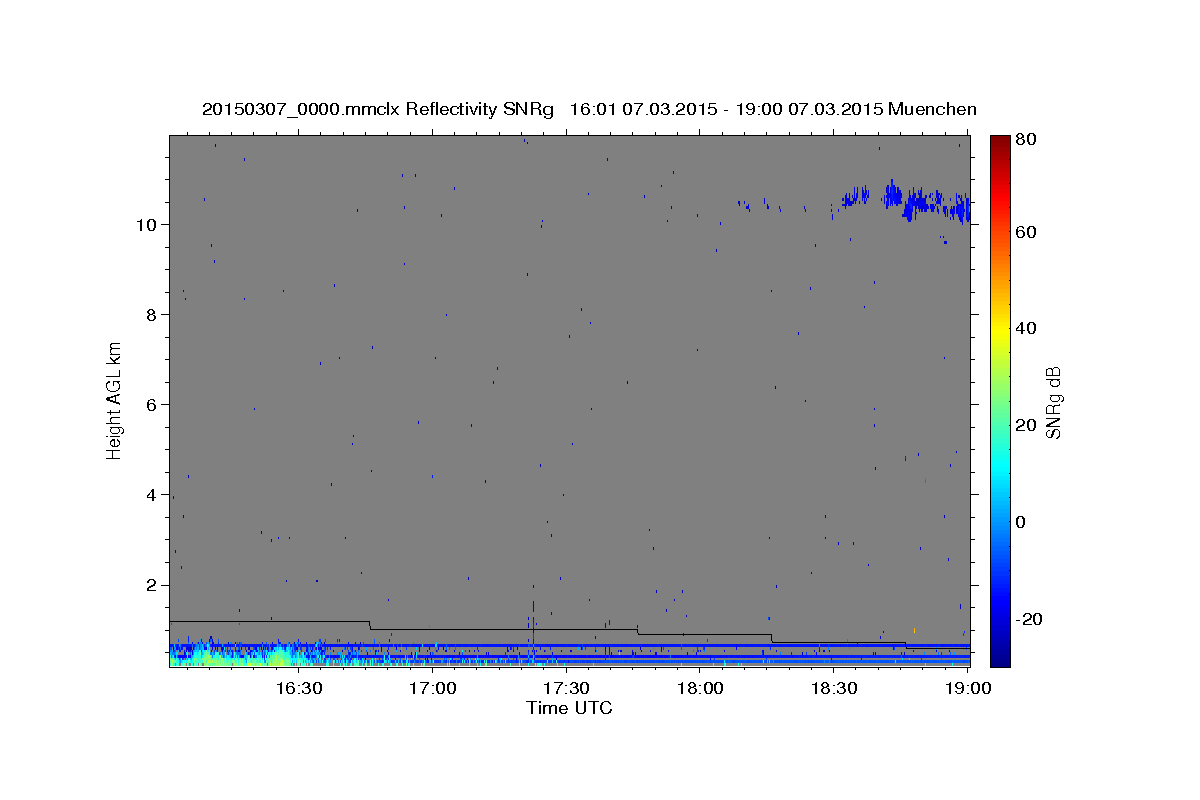Click the plot title text at top
The width and height of the screenshot is (1200, 800).
click(589, 109)
